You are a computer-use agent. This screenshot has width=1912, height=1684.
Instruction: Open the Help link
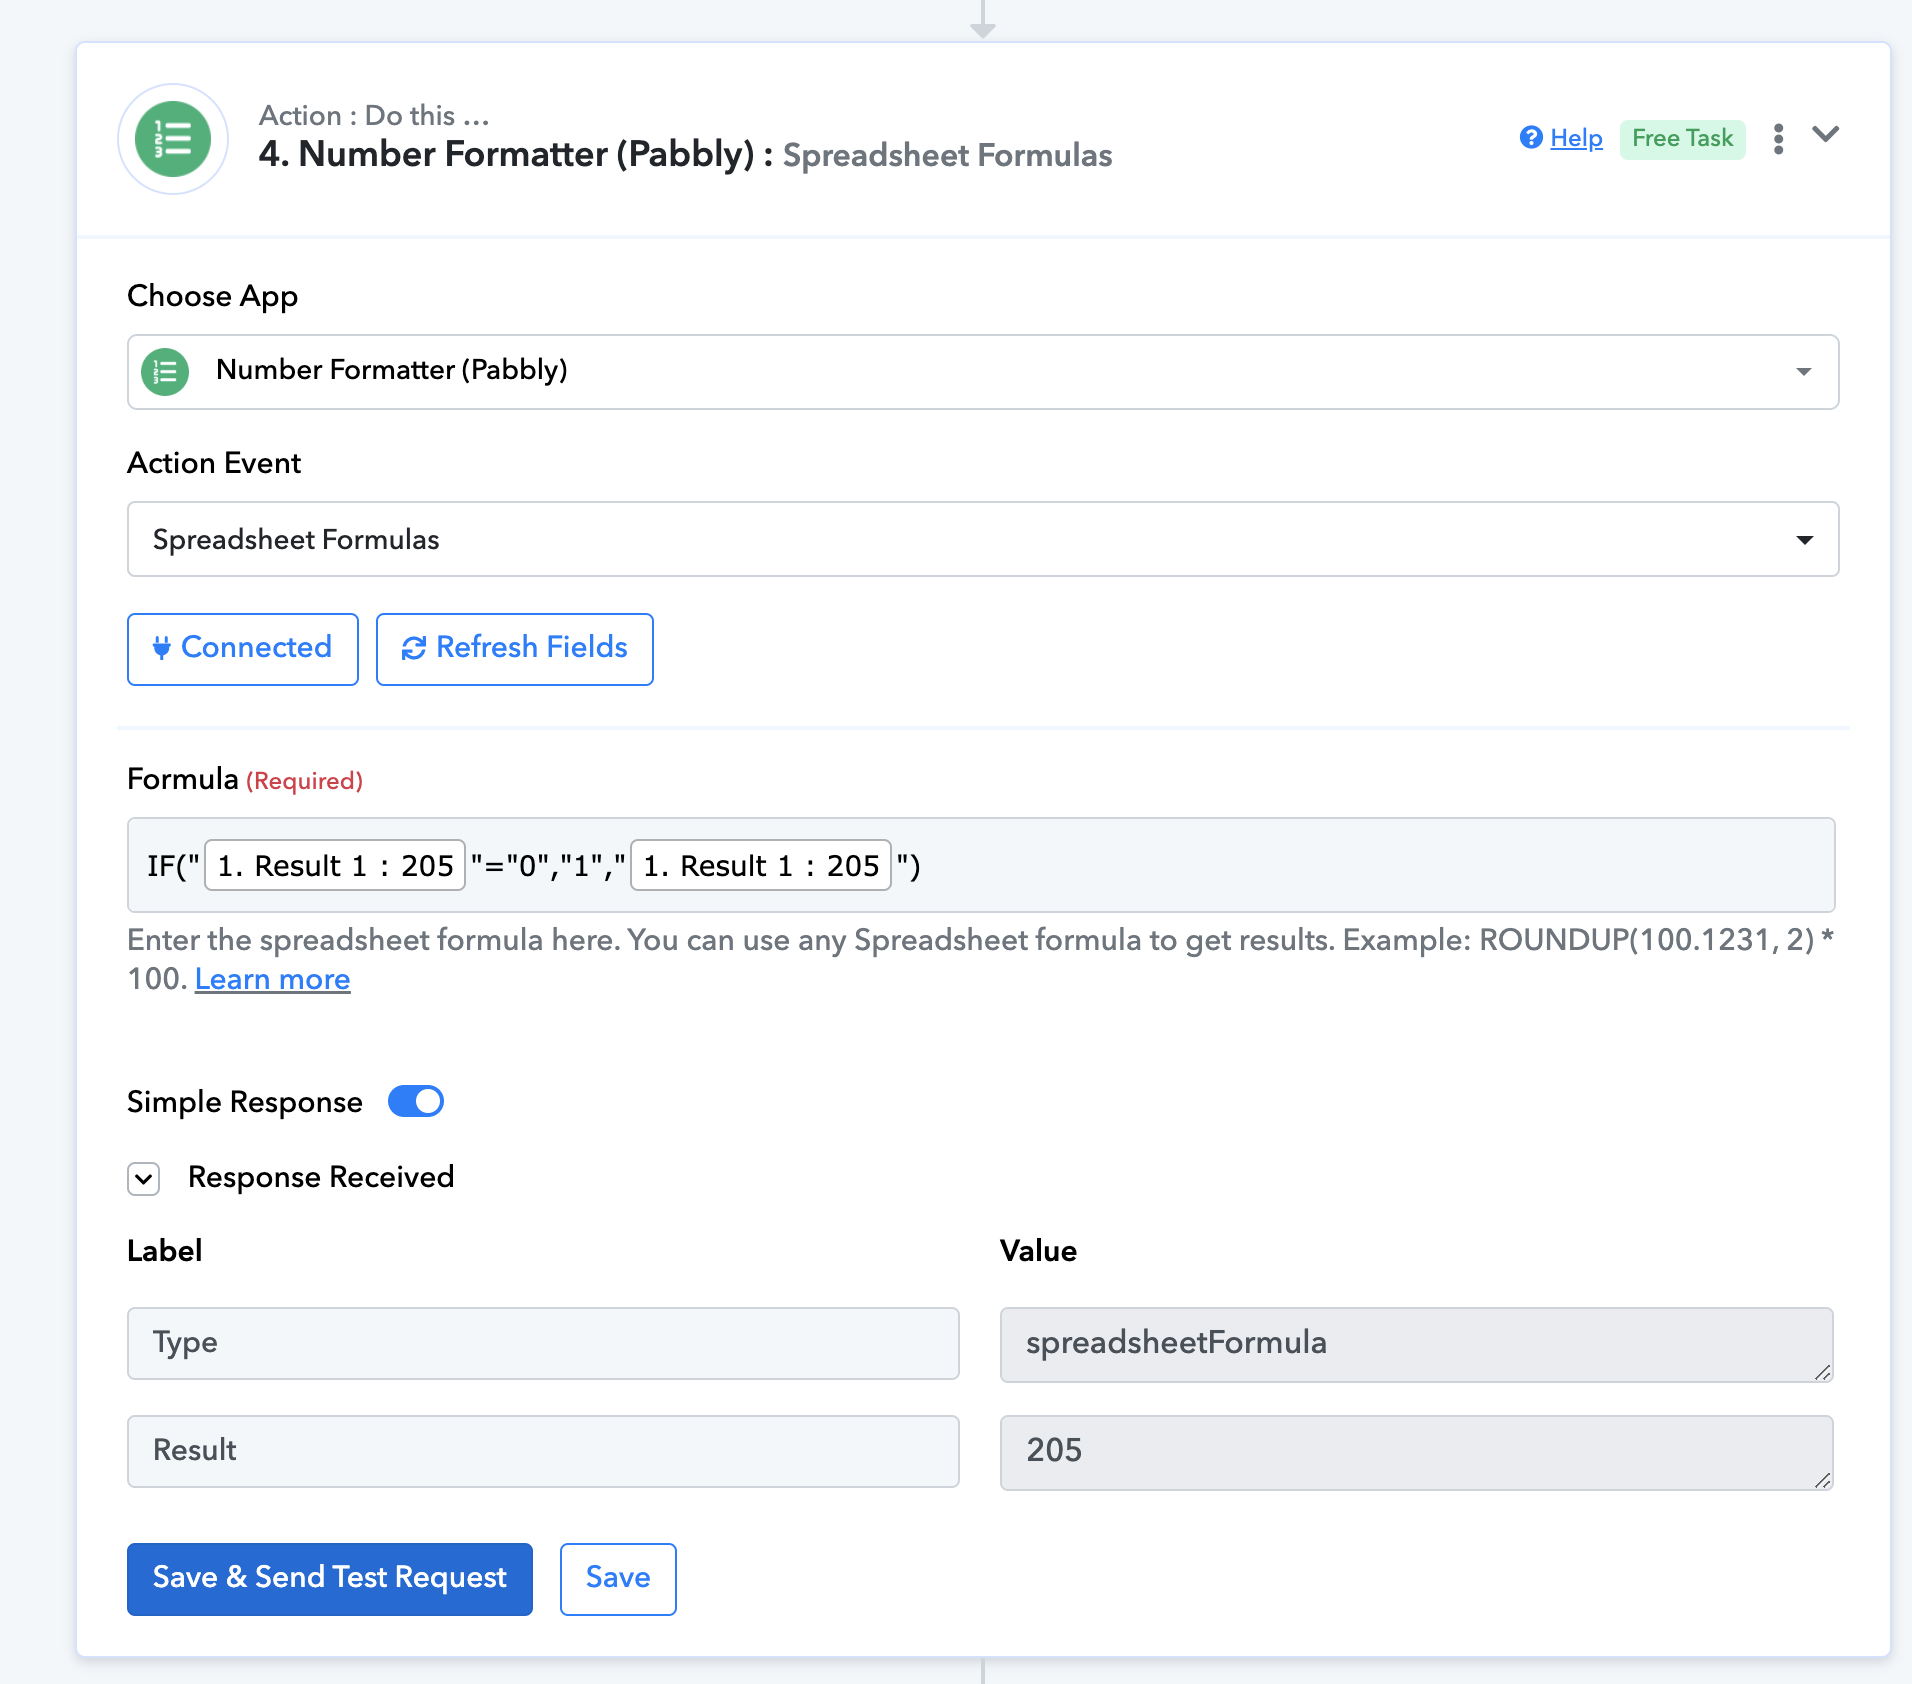pos(1576,138)
